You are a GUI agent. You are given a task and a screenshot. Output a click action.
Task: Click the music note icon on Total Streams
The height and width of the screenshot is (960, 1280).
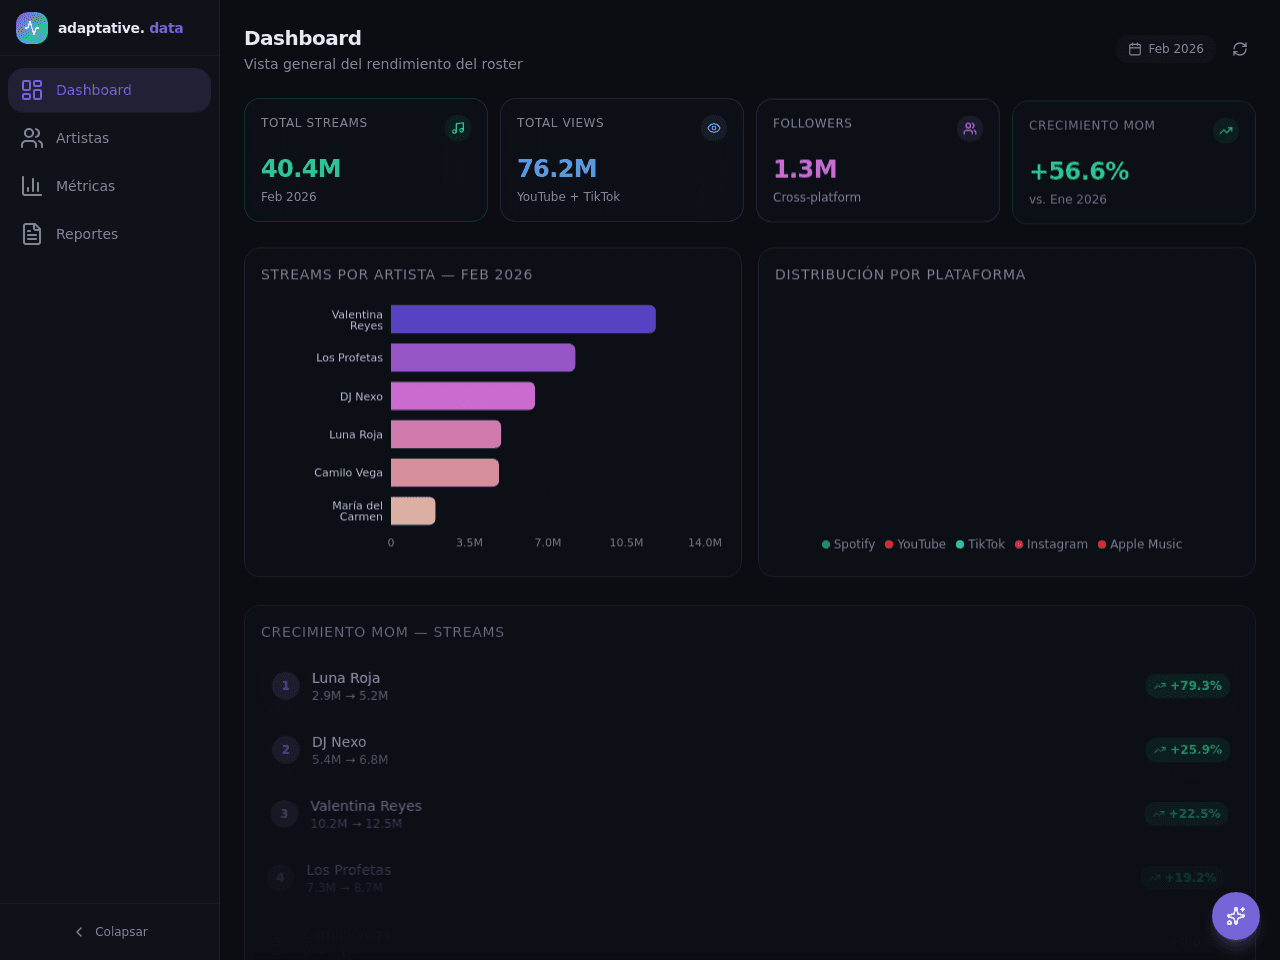pos(458,128)
